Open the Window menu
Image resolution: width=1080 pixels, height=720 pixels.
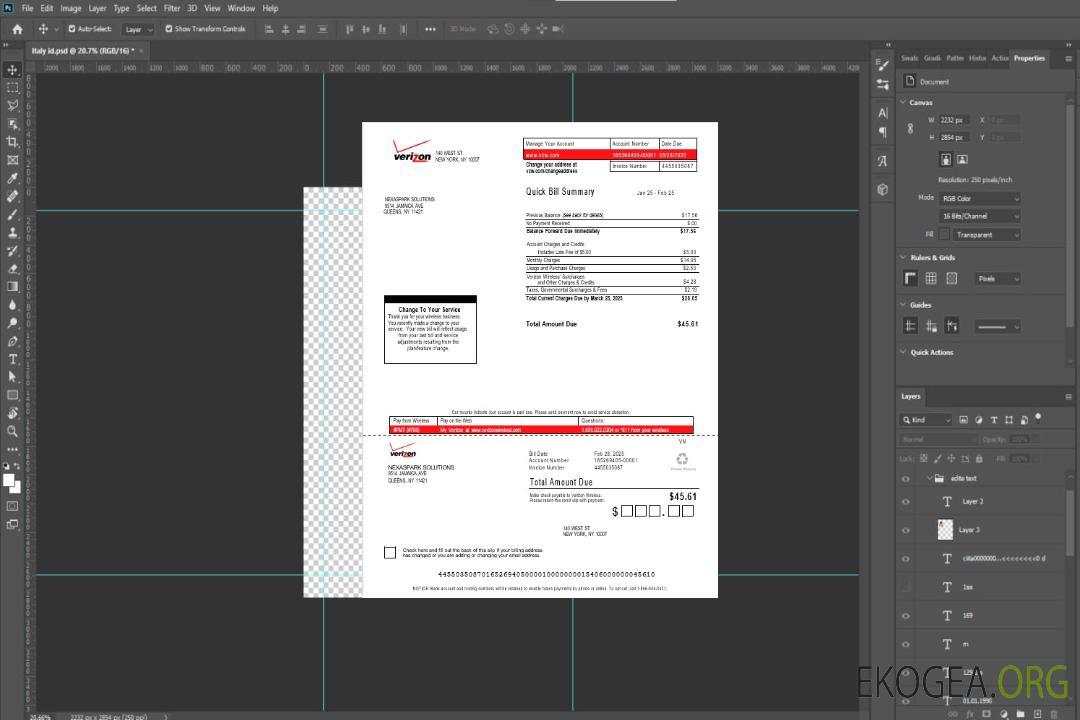[x=241, y=8]
